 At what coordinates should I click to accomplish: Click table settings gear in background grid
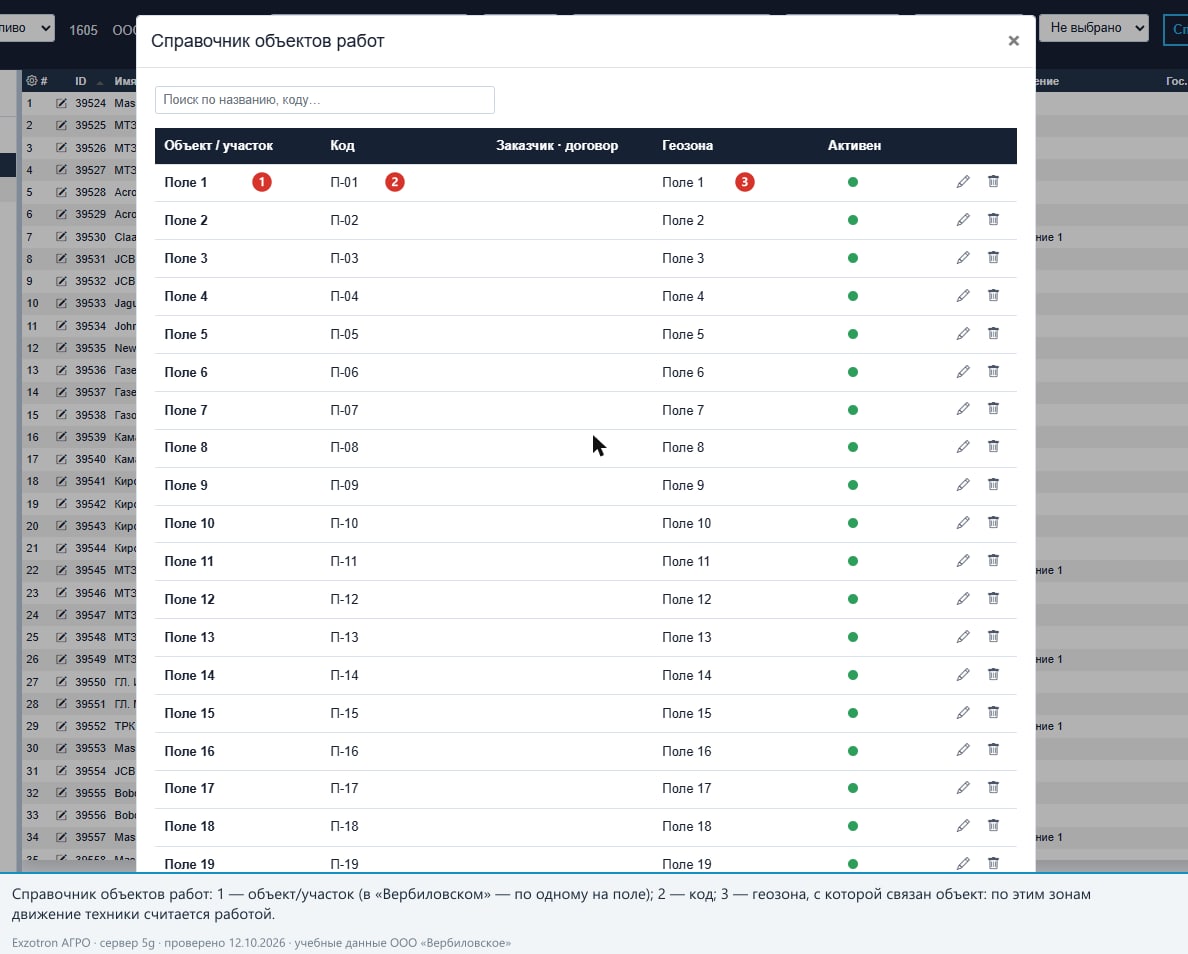click(x=32, y=80)
